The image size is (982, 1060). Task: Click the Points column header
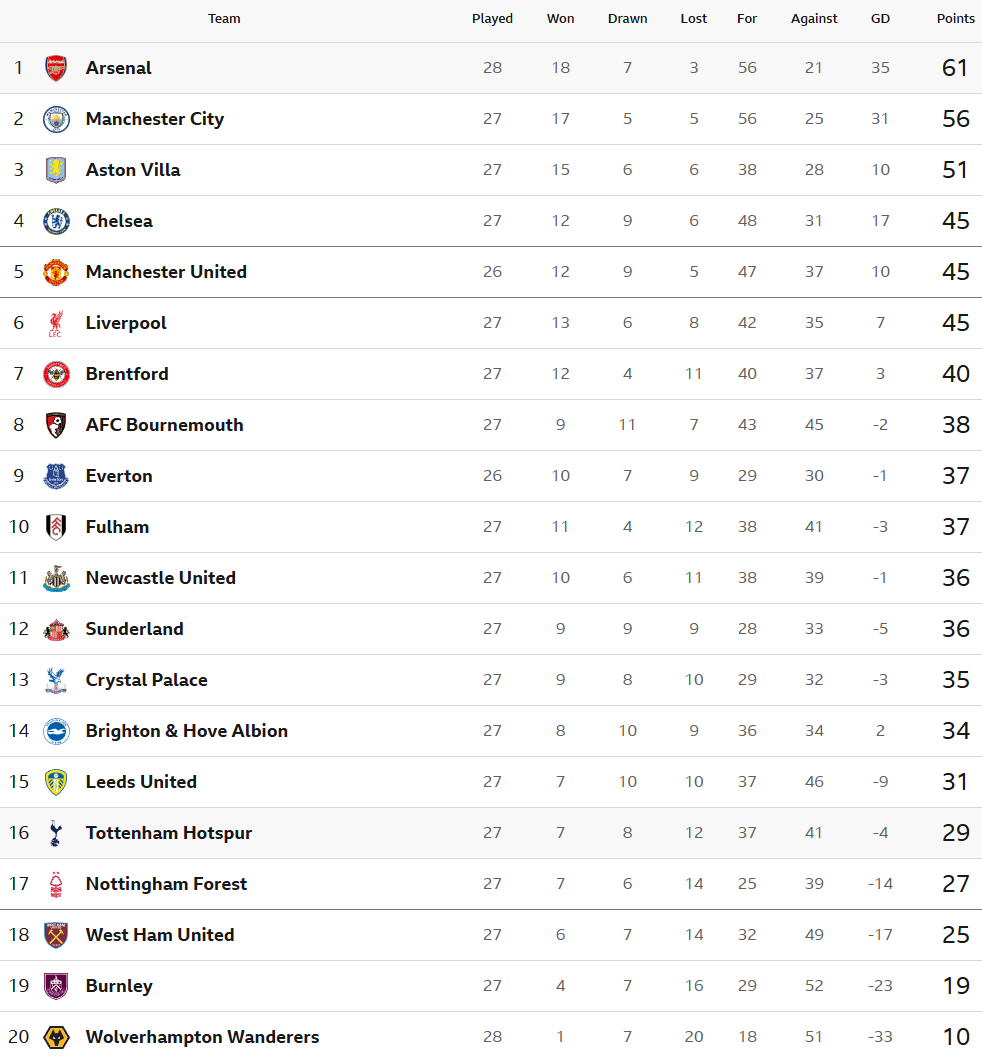click(955, 19)
